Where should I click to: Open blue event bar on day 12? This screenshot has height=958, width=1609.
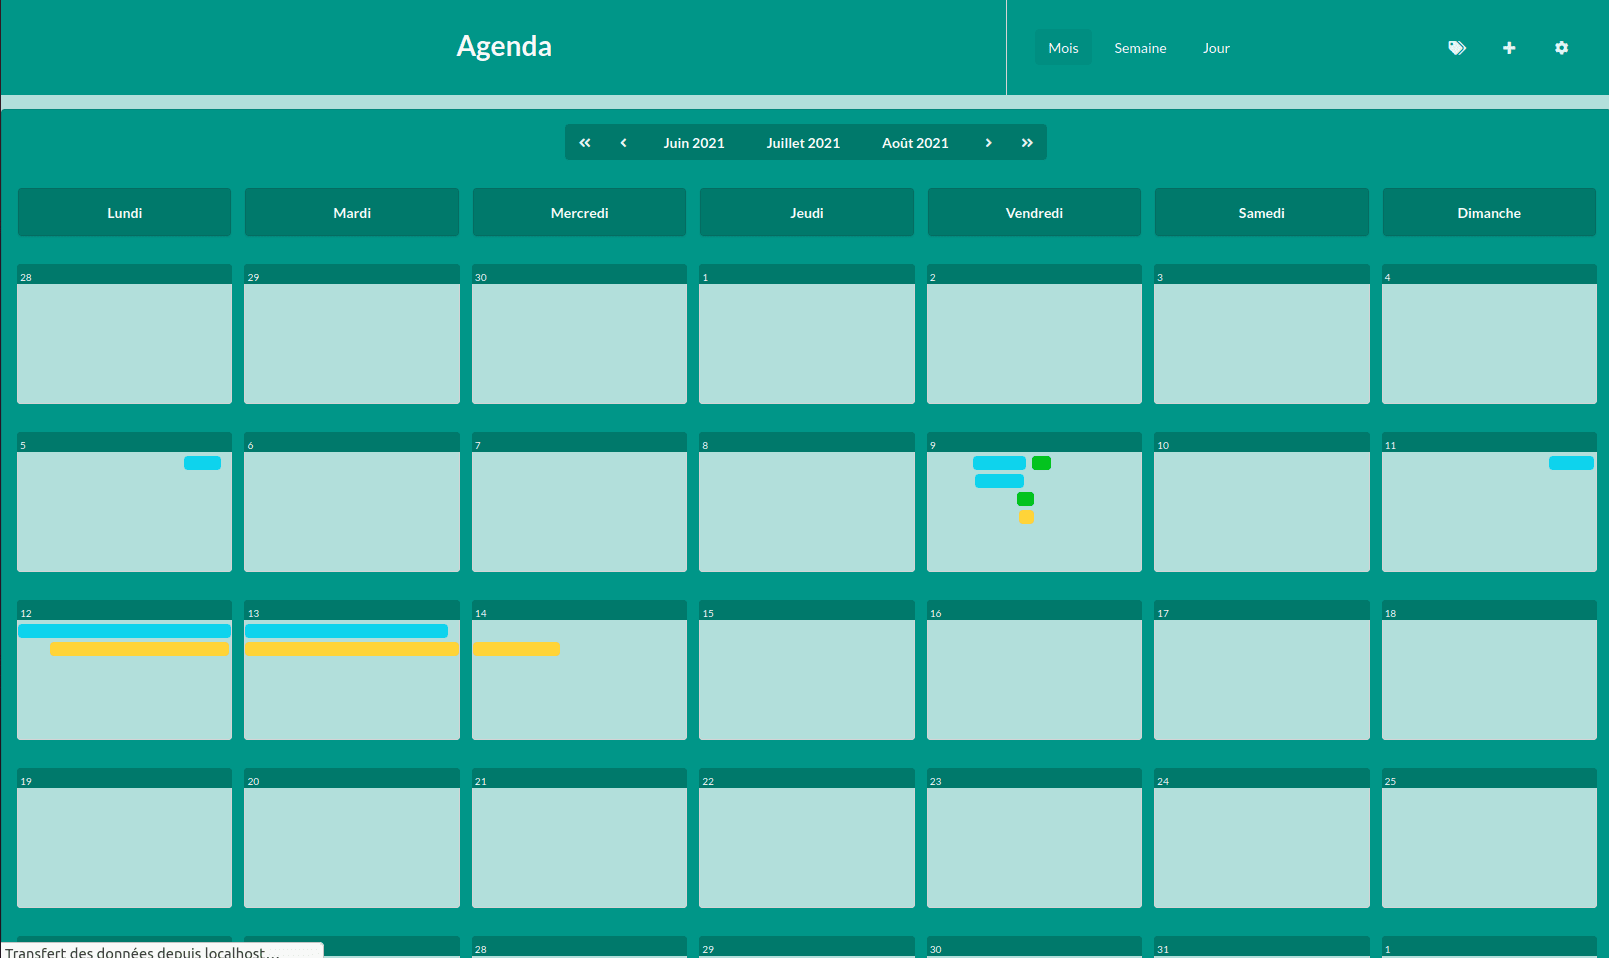[124, 631]
